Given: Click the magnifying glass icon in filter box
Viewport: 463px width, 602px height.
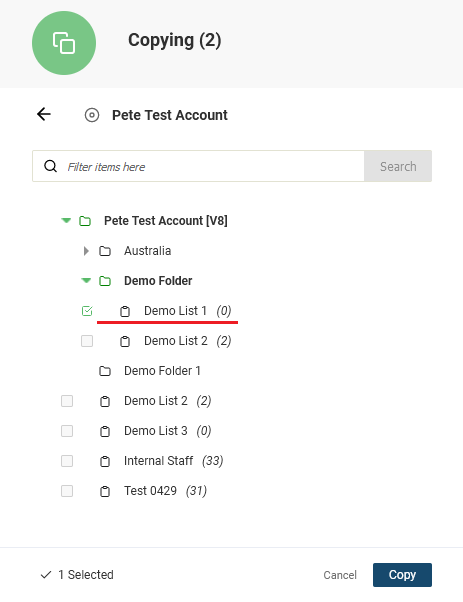Looking at the screenshot, I should (50, 166).
